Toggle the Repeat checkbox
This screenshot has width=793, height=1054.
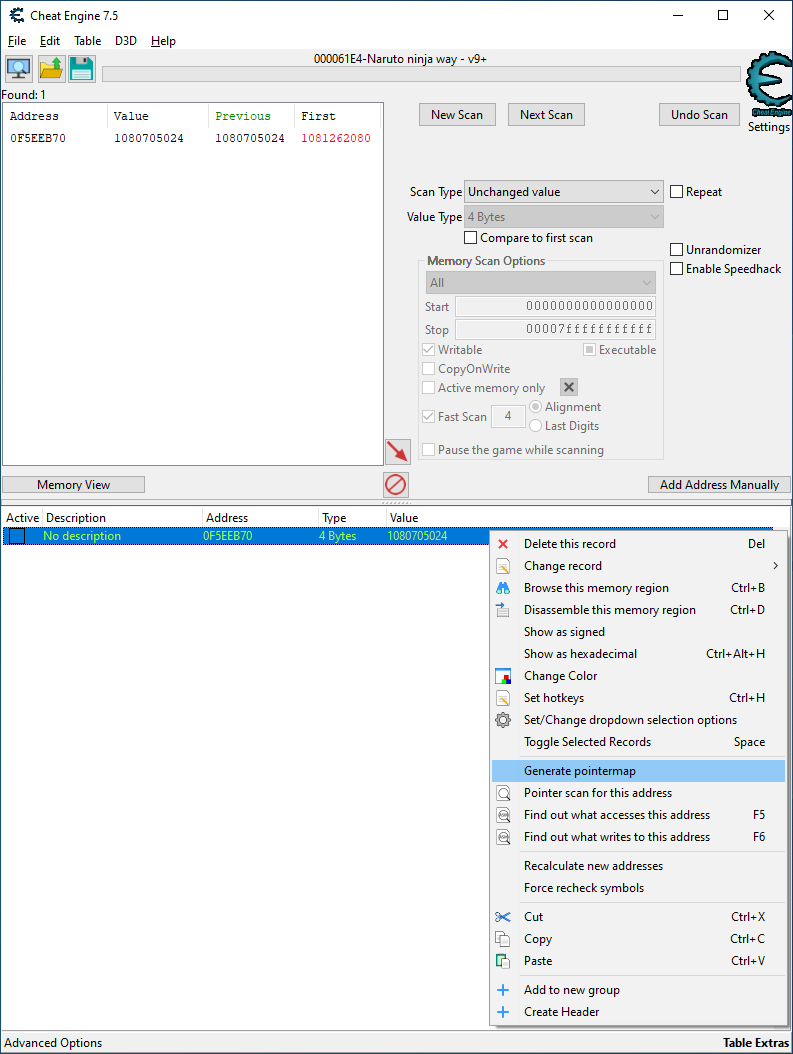tap(677, 192)
